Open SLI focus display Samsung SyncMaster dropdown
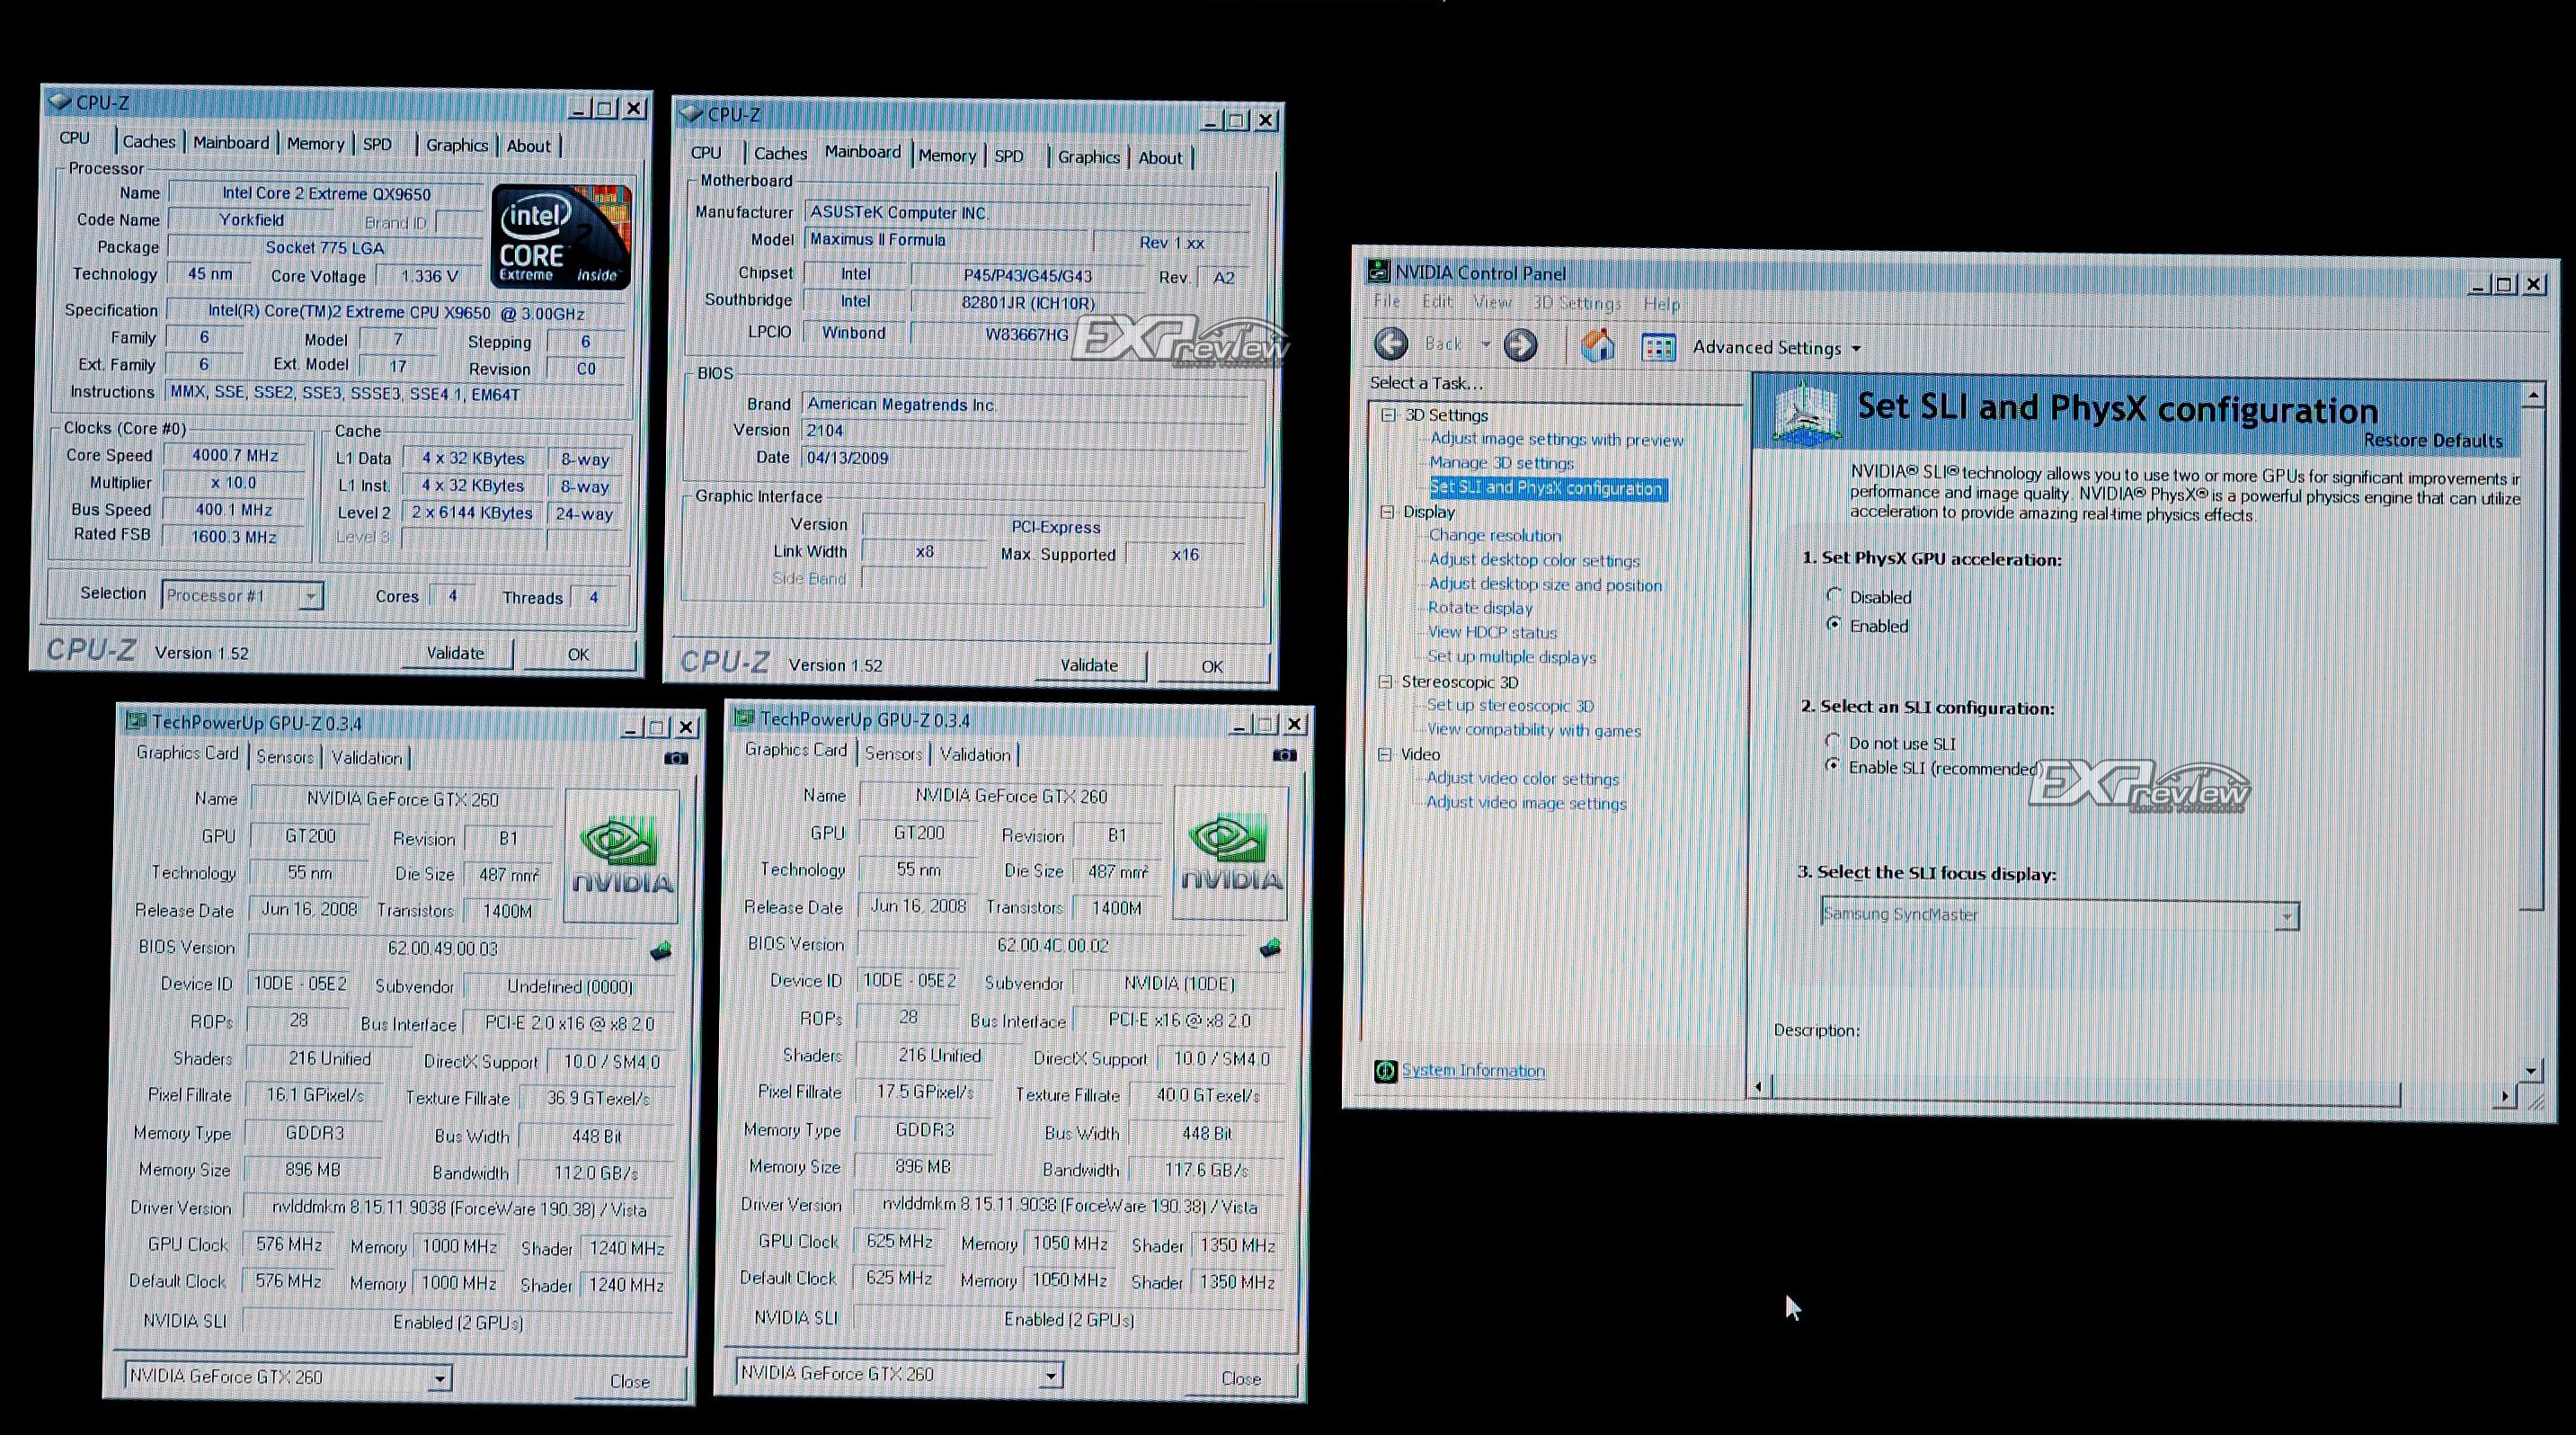Image resolution: width=2576 pixels, height=1435 pixels. [x=2285, y=916]
